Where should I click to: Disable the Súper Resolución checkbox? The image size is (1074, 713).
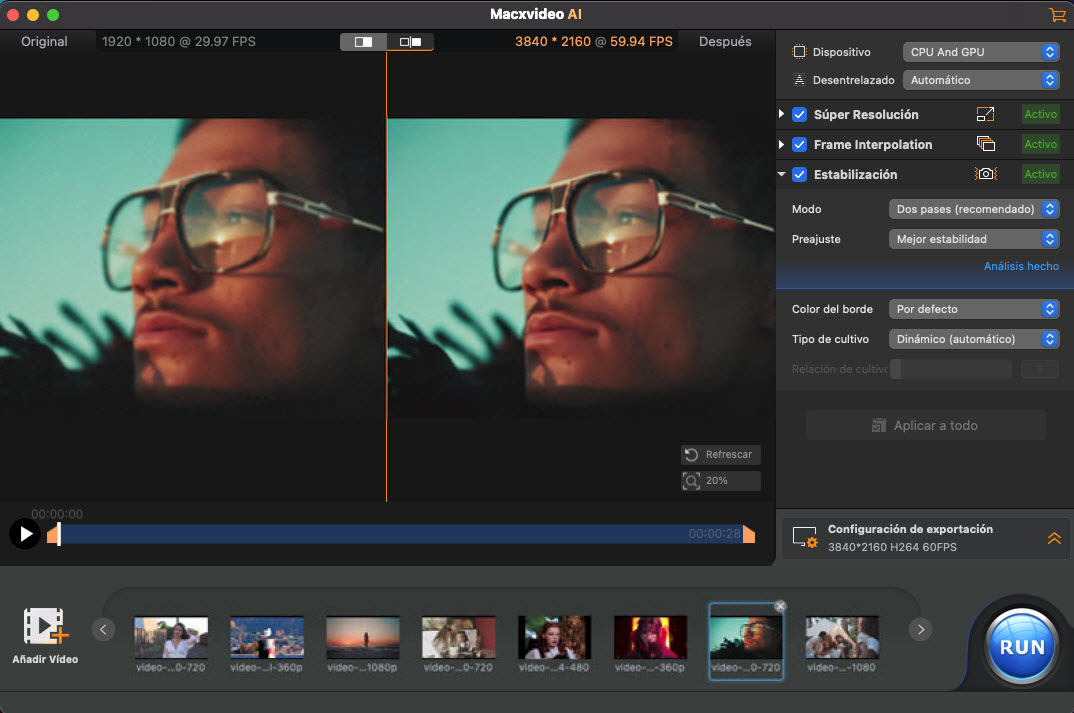[799, 114]
